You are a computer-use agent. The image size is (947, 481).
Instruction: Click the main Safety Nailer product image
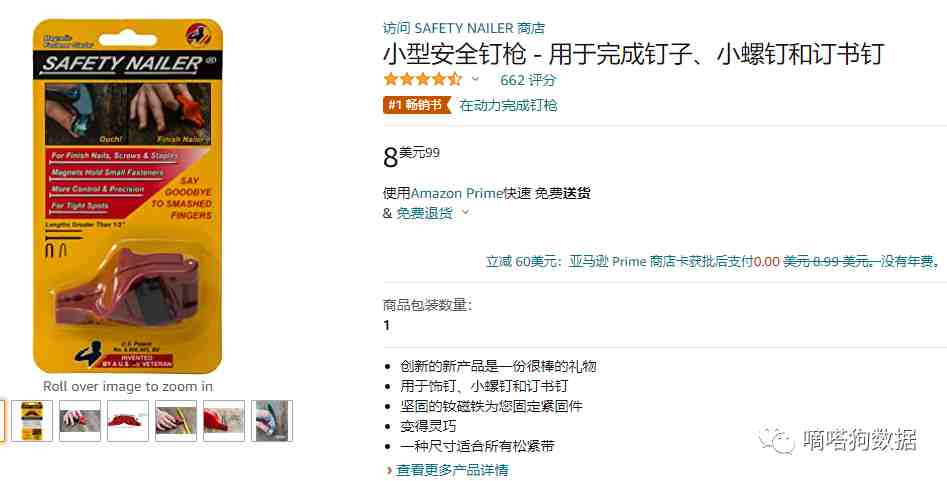click(x=128, y=196)
